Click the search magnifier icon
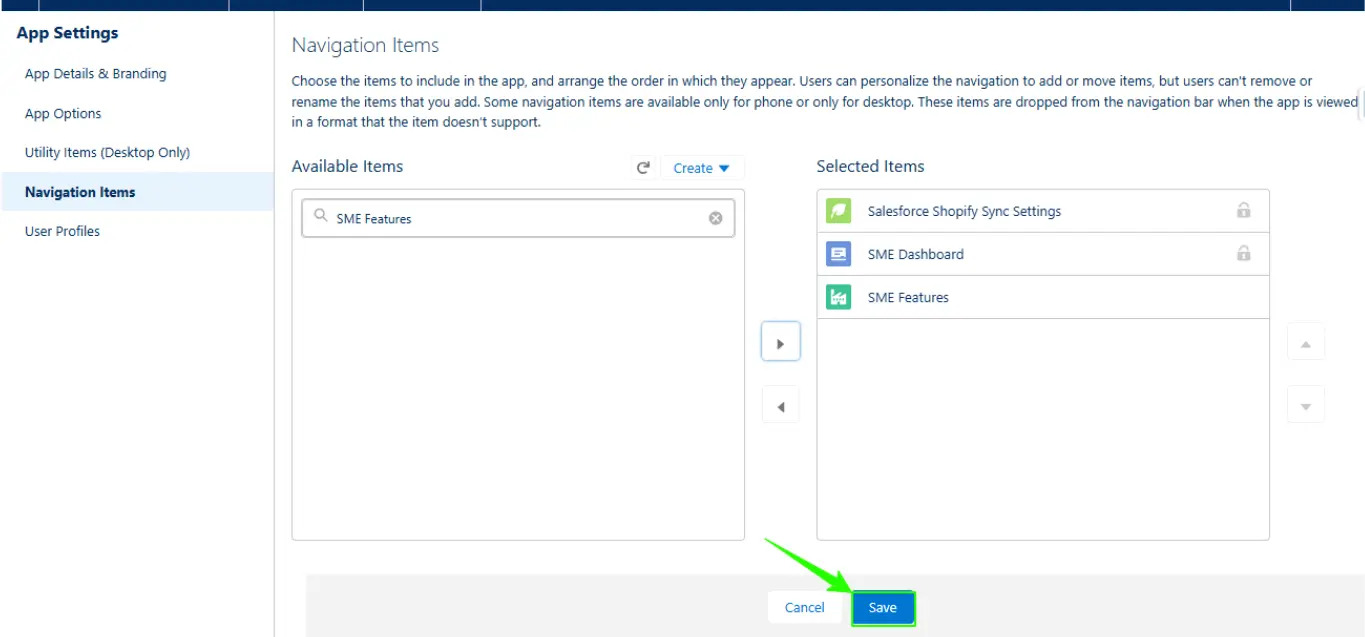1365x637 pixels. [320, 216]
